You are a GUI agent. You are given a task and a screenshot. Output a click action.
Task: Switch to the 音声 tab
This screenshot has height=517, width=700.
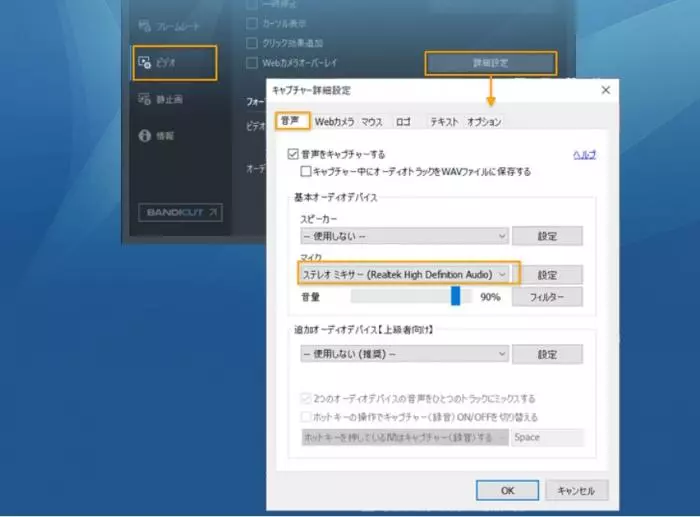(292, 121)
